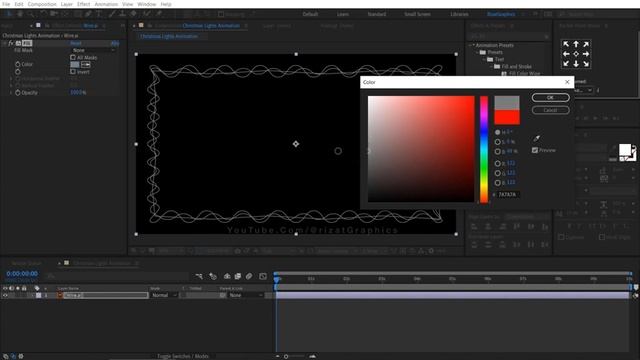Cancel the Color dialog
Viewport: 640px width, 360px height.
(x=550, y=110)
